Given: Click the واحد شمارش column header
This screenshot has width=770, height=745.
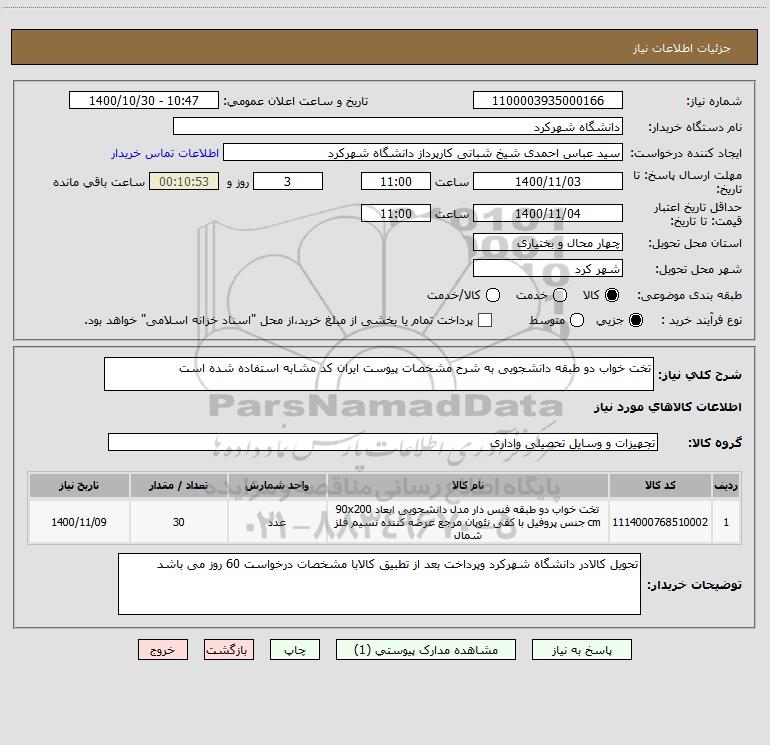Looking at the screenshot, I should tap(277, 485).
